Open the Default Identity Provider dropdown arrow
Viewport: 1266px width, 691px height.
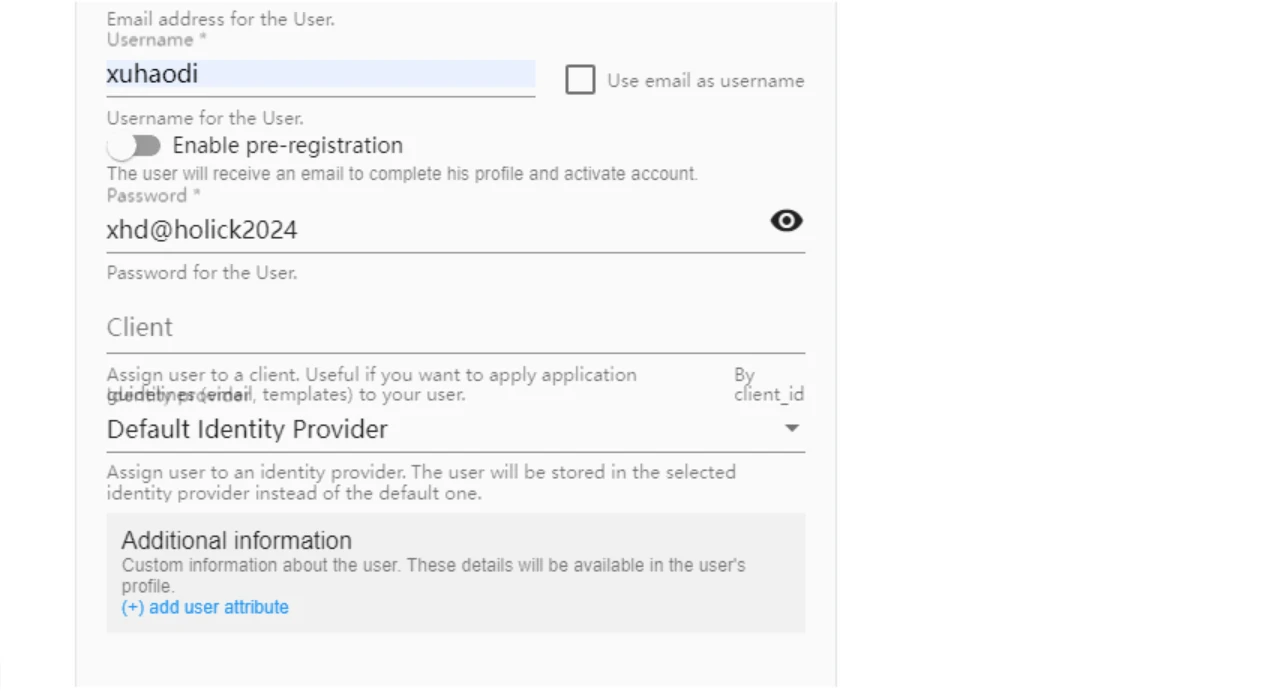point(792,428)
